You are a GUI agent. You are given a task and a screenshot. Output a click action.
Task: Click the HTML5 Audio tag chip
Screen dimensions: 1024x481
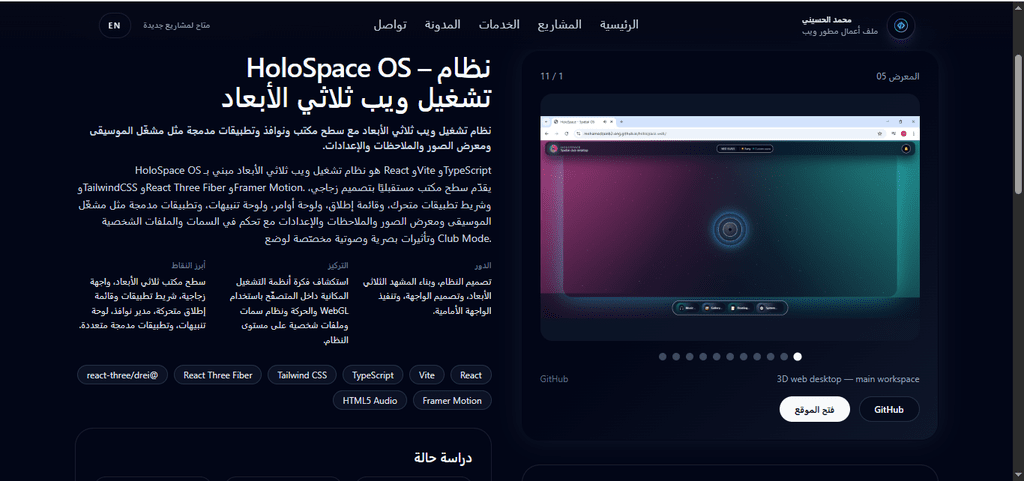370,401
